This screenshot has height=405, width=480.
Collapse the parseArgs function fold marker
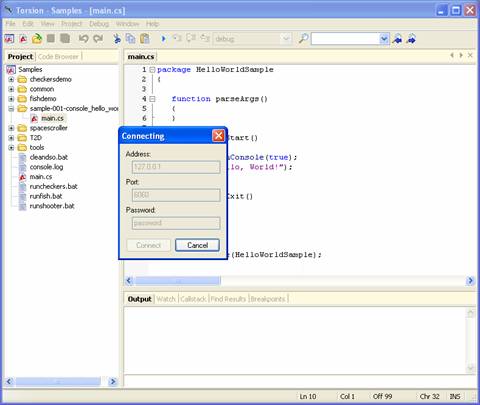coord(152,99)
